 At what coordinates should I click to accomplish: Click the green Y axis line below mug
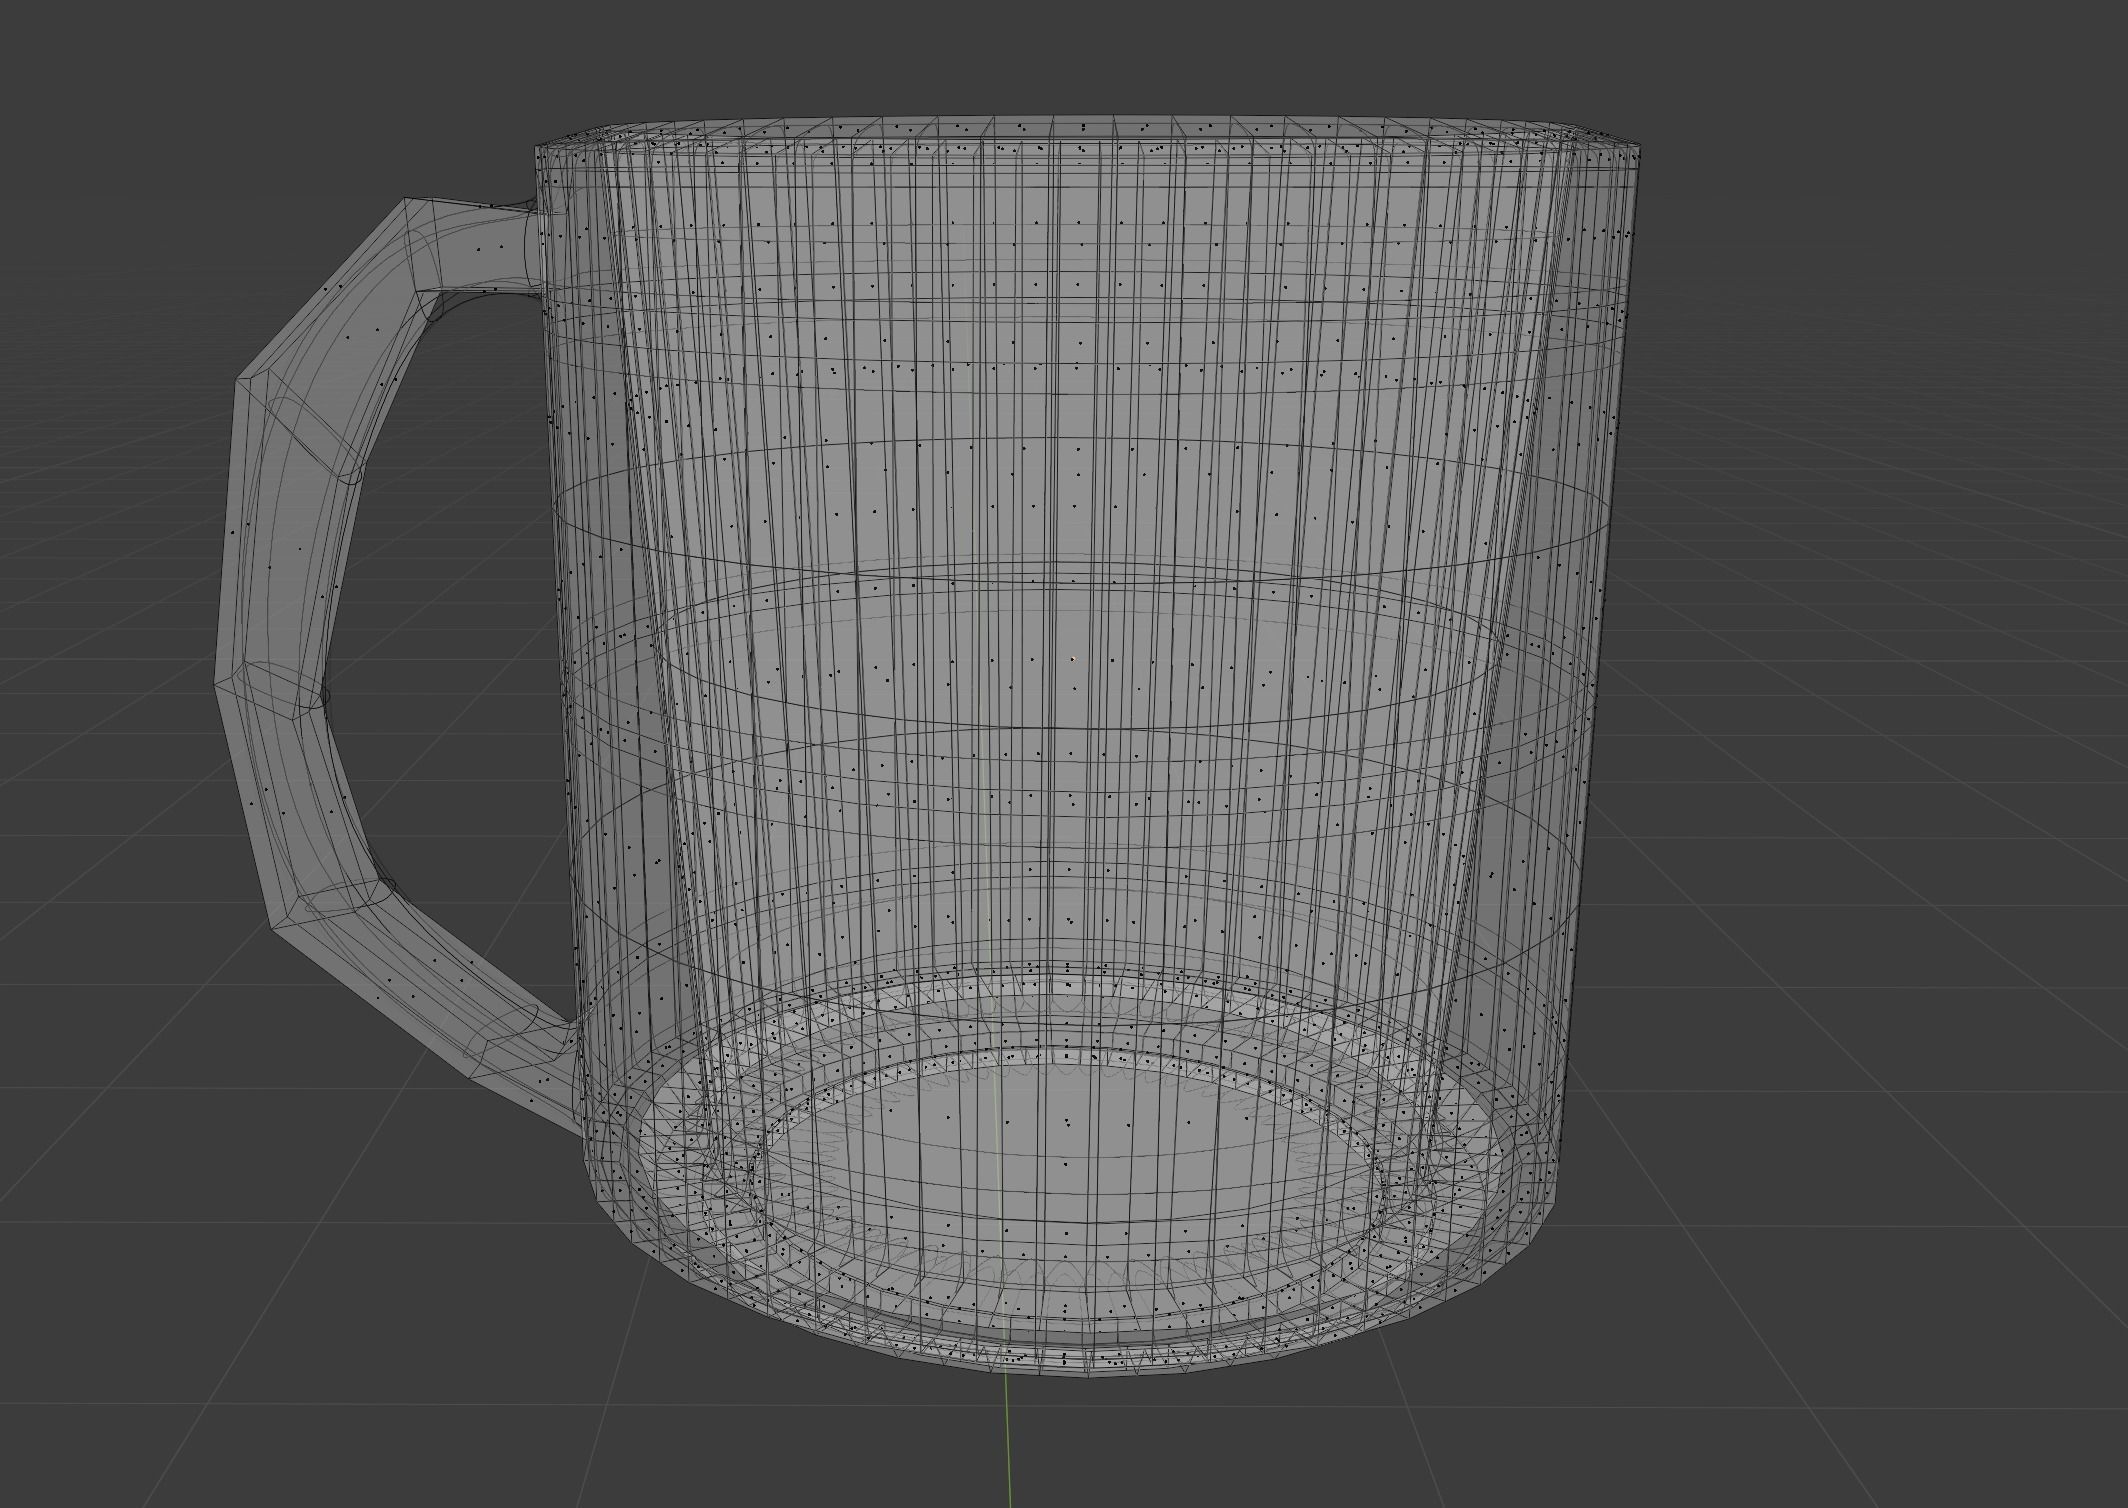click(1006, 1441)
